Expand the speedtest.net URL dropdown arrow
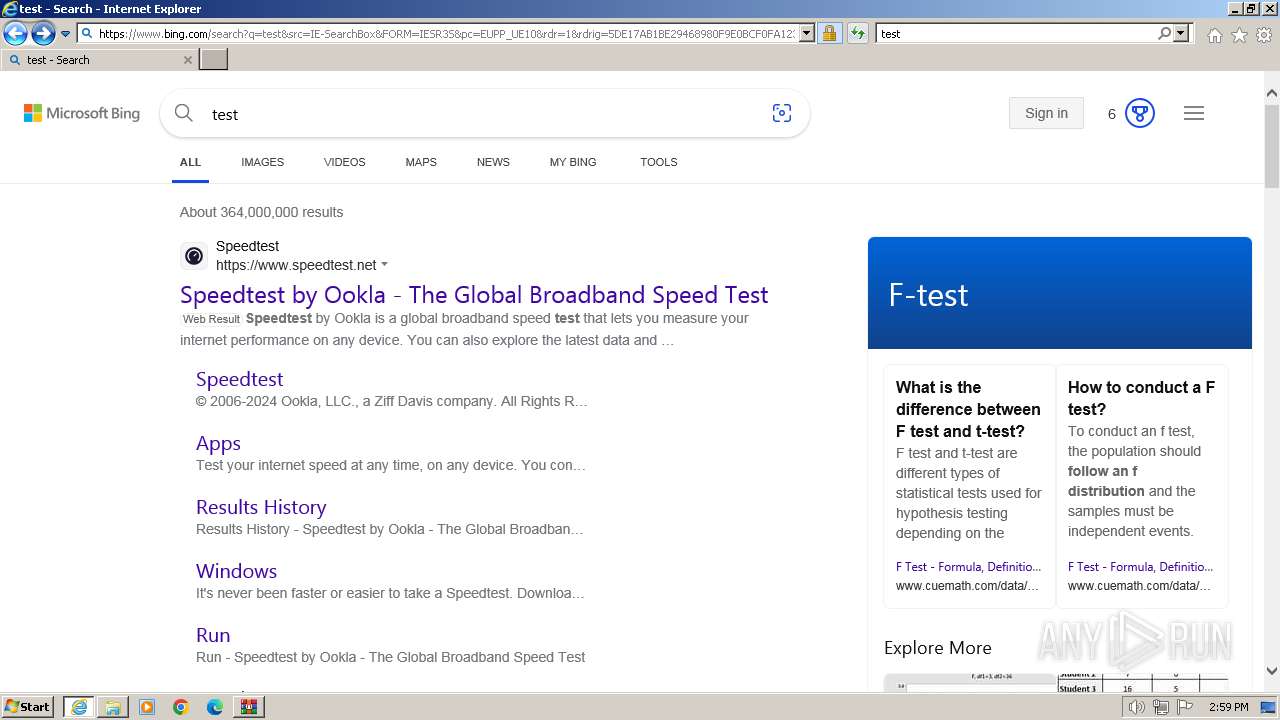 coord(384,265)
